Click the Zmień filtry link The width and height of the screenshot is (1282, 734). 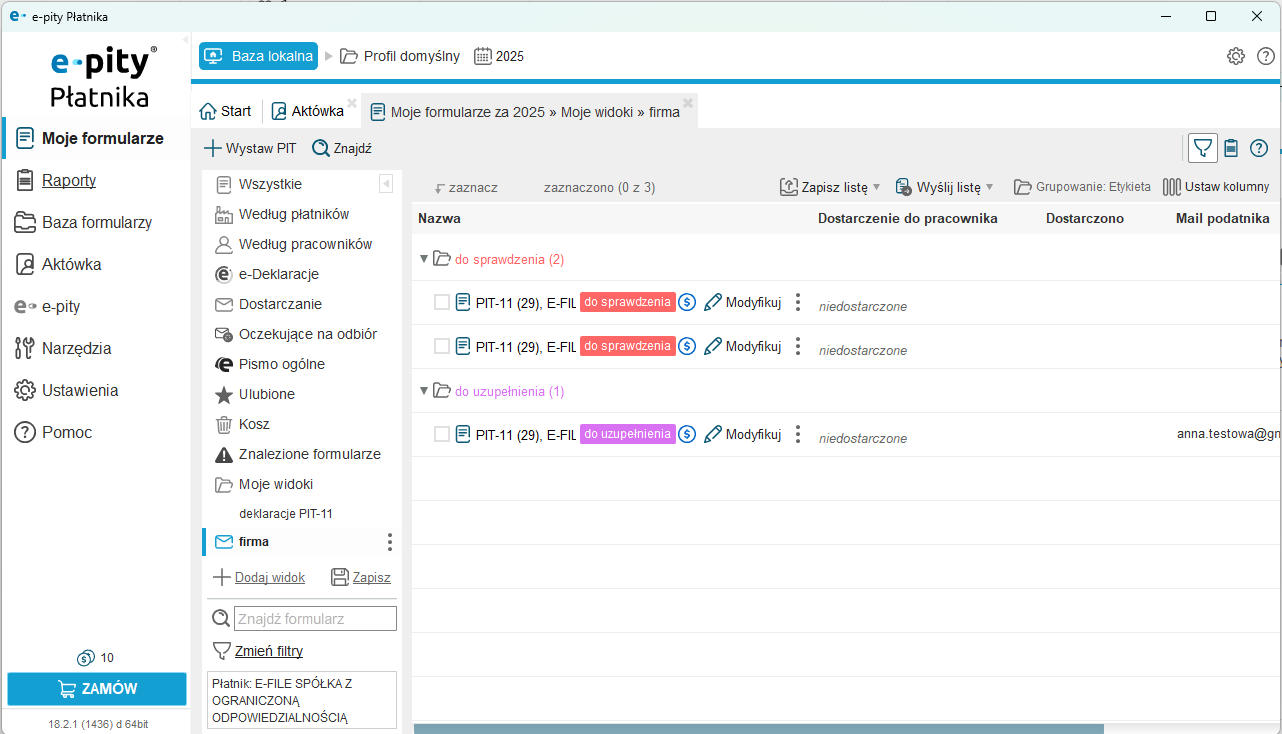click(x=269, y=651)
